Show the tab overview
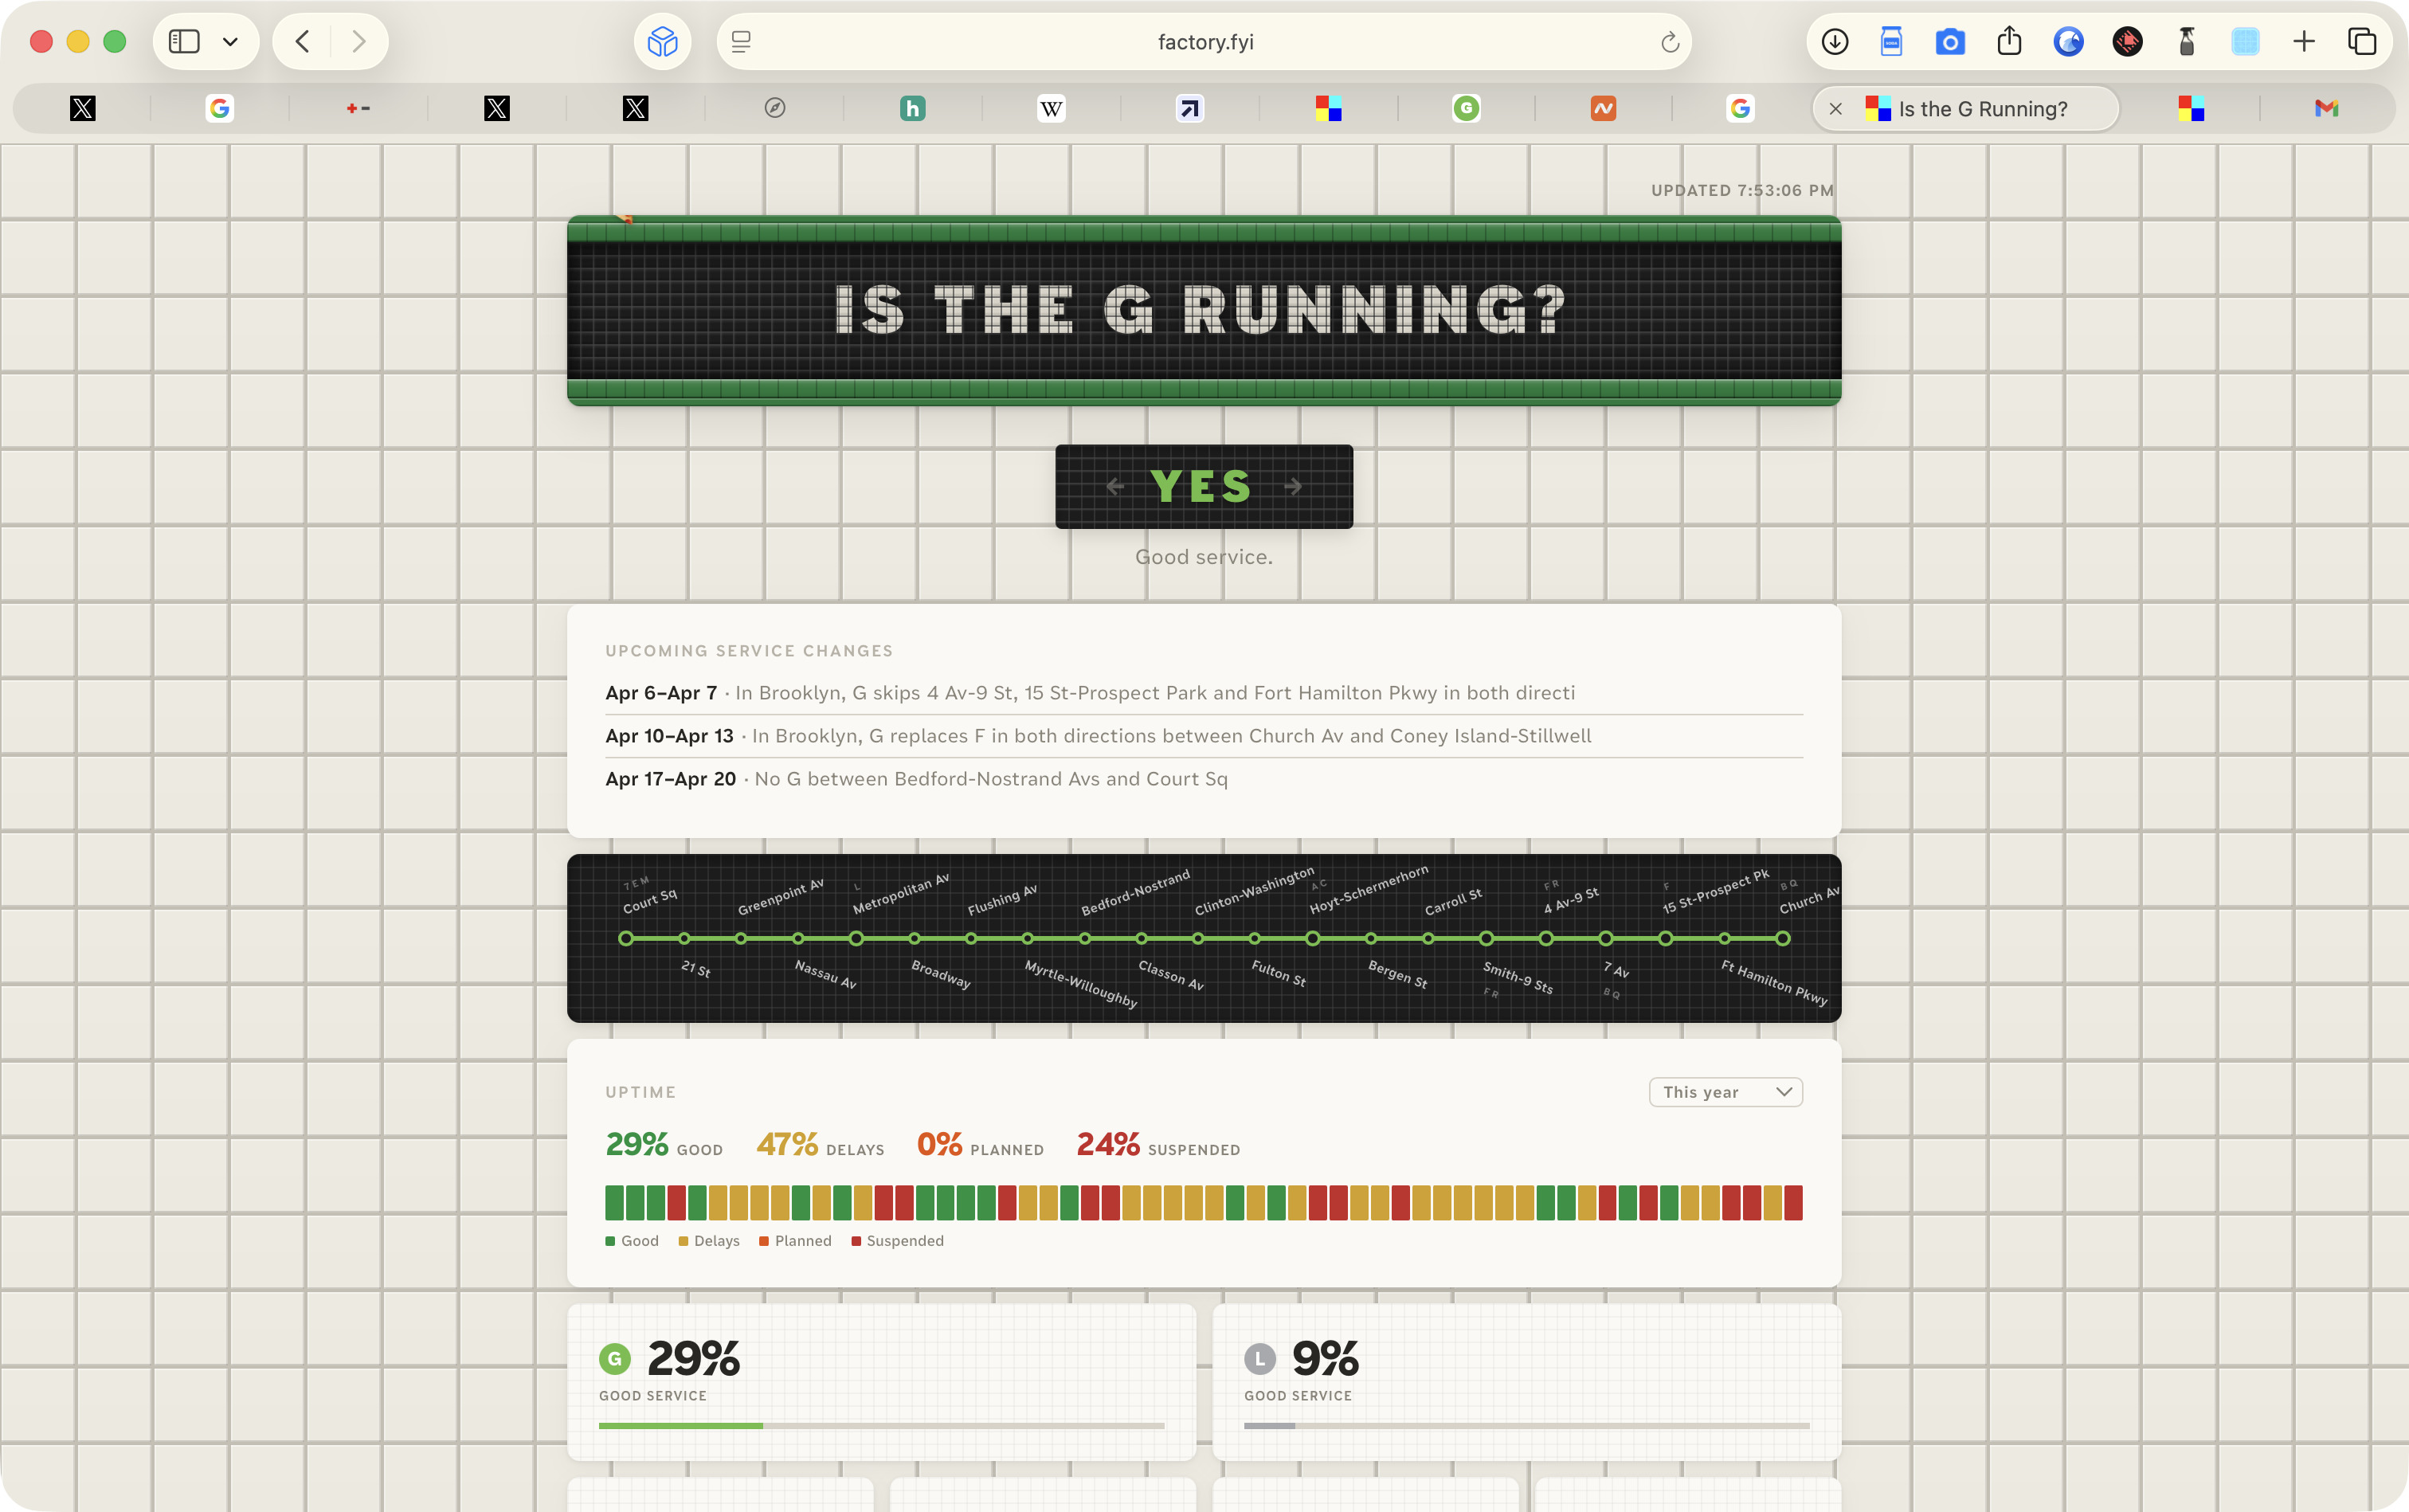The height and width of the screenshot is (1512, 2409). coord(2362,41)
